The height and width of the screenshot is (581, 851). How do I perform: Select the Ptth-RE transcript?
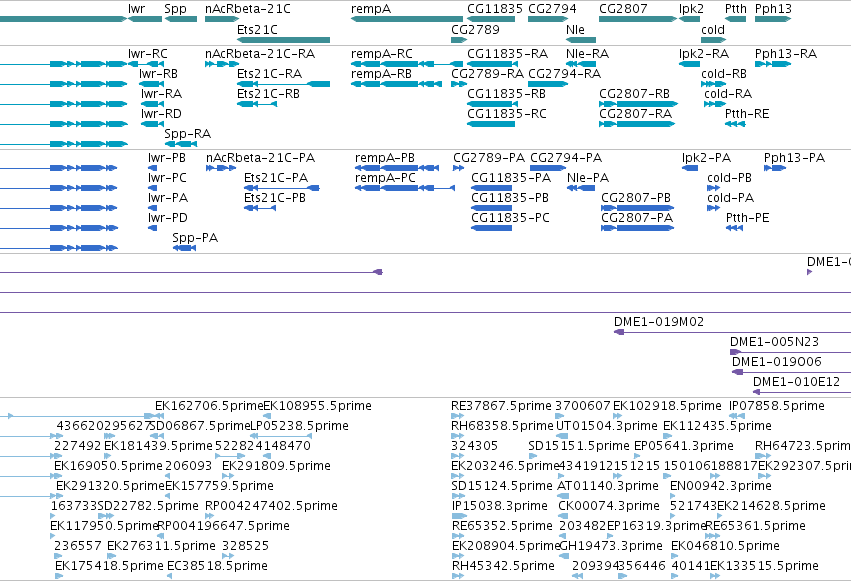click(x=735, y=124)
